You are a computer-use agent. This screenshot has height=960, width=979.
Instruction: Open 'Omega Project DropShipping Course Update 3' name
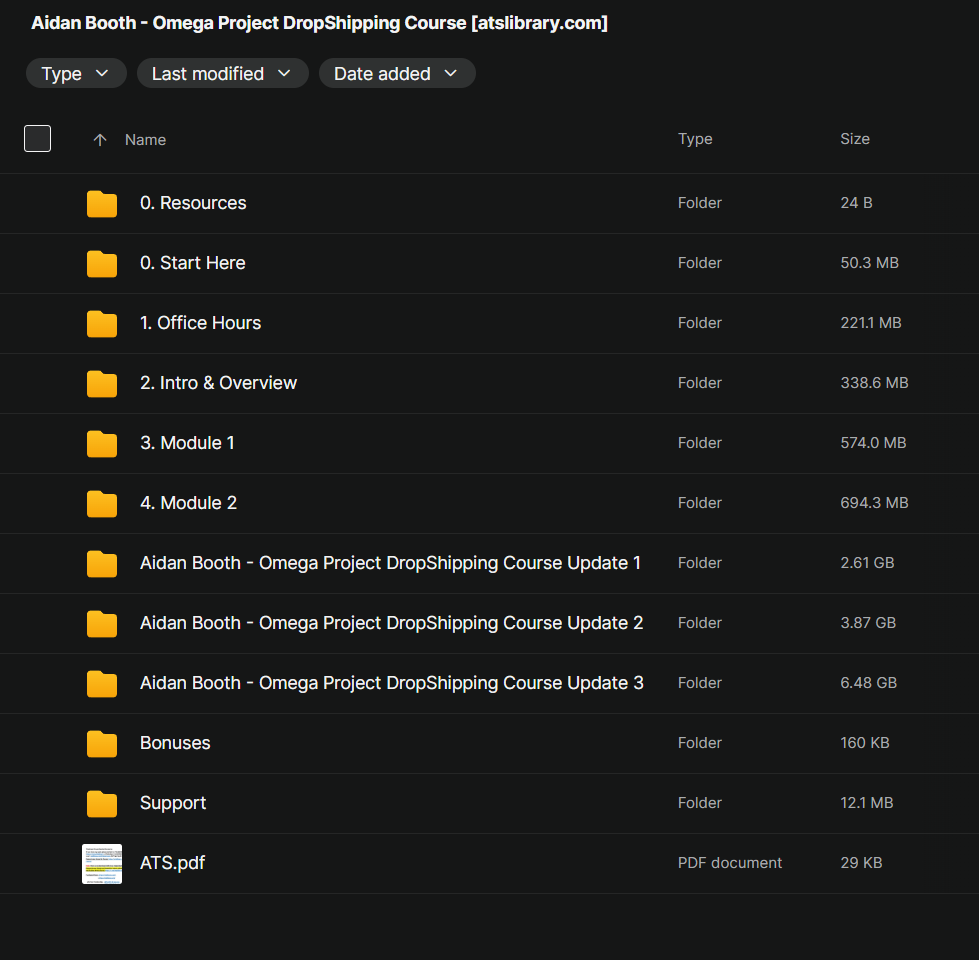[x=391, y=683]
